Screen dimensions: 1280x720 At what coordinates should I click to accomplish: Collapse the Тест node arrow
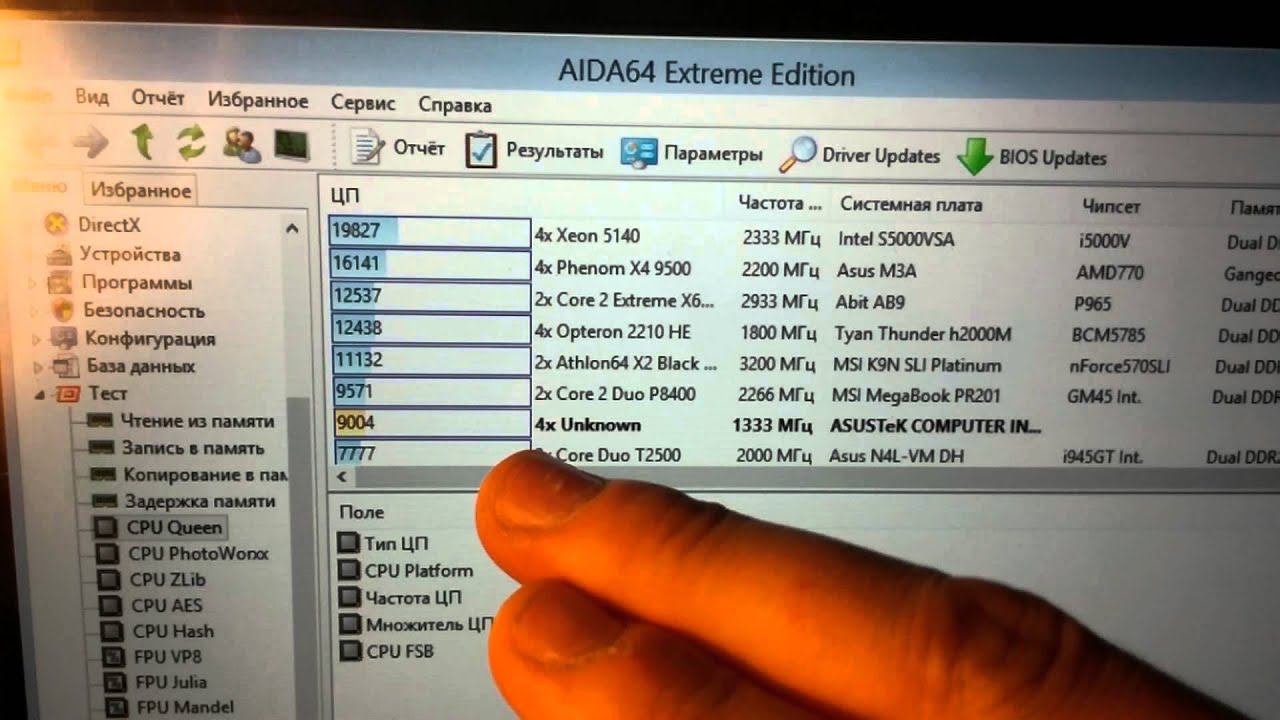click(x=39, y=395)
